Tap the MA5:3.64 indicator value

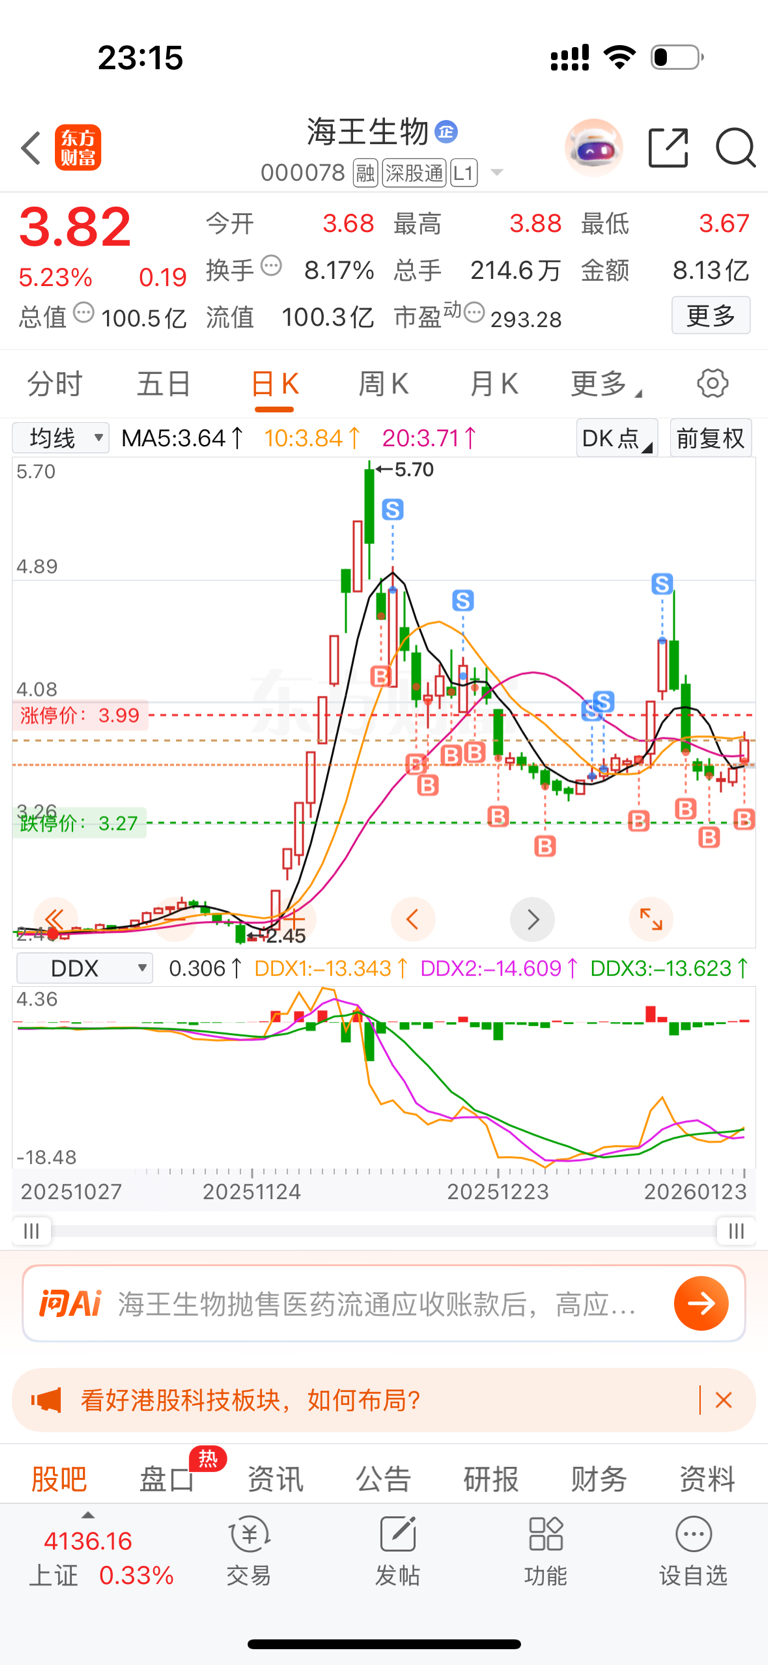click(182, 438)
